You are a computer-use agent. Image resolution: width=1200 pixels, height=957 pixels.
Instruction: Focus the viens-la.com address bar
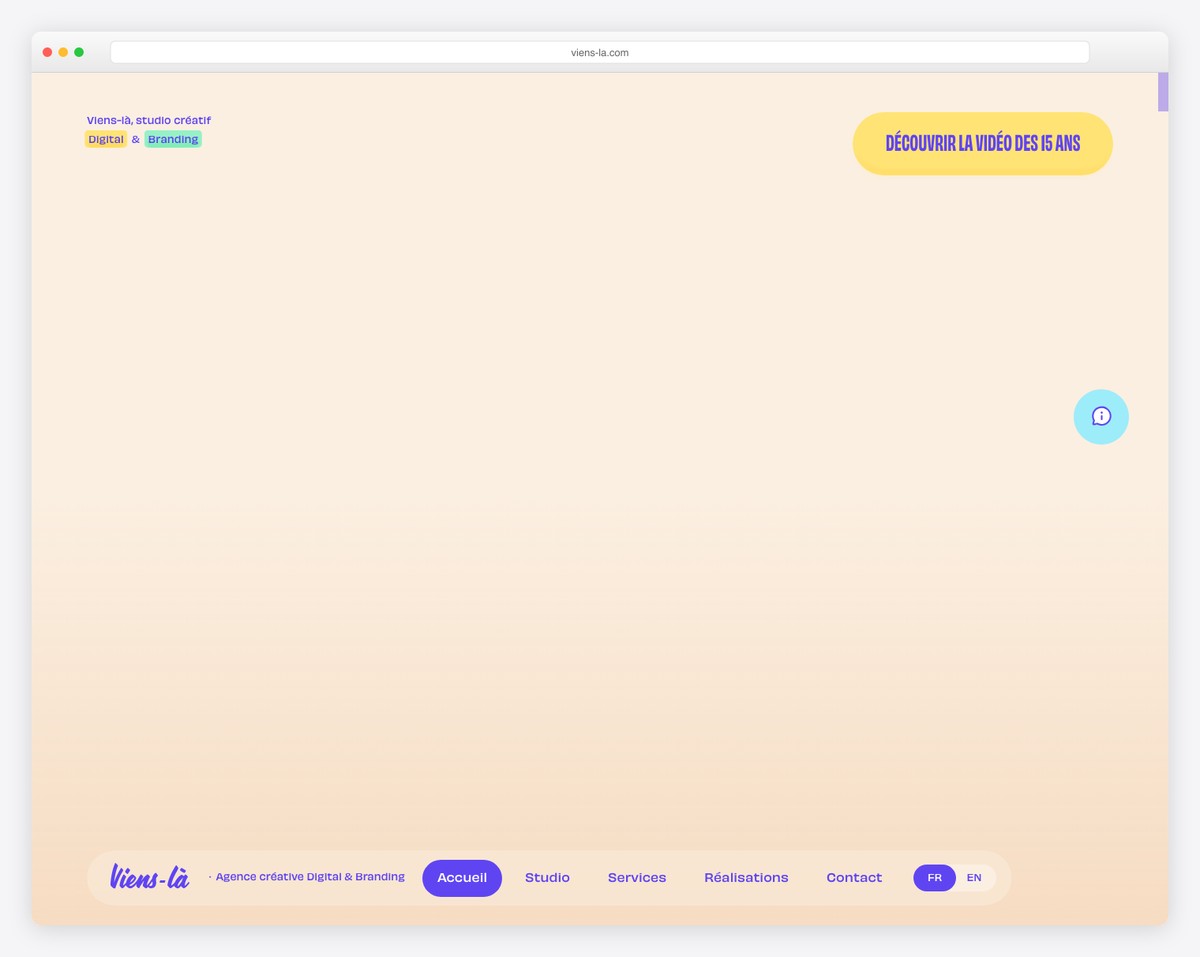click(599, 52)
